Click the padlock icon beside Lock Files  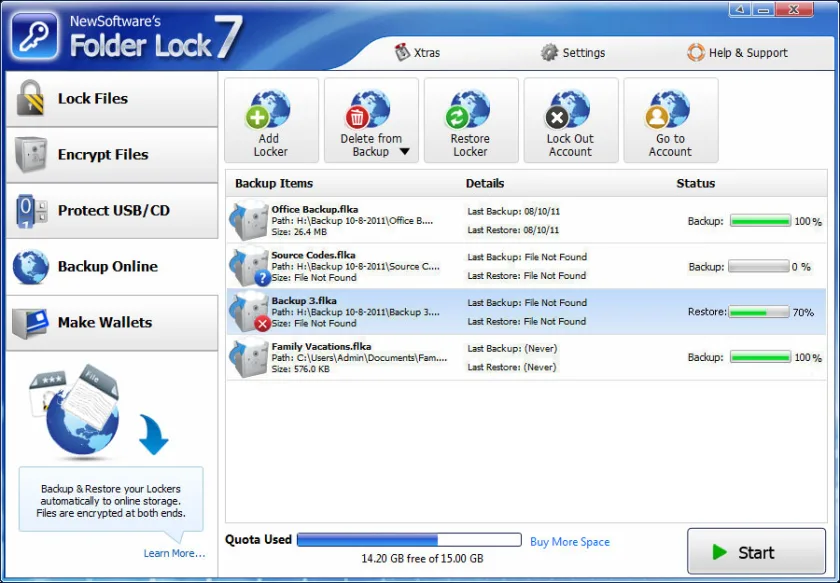(30, 98)
